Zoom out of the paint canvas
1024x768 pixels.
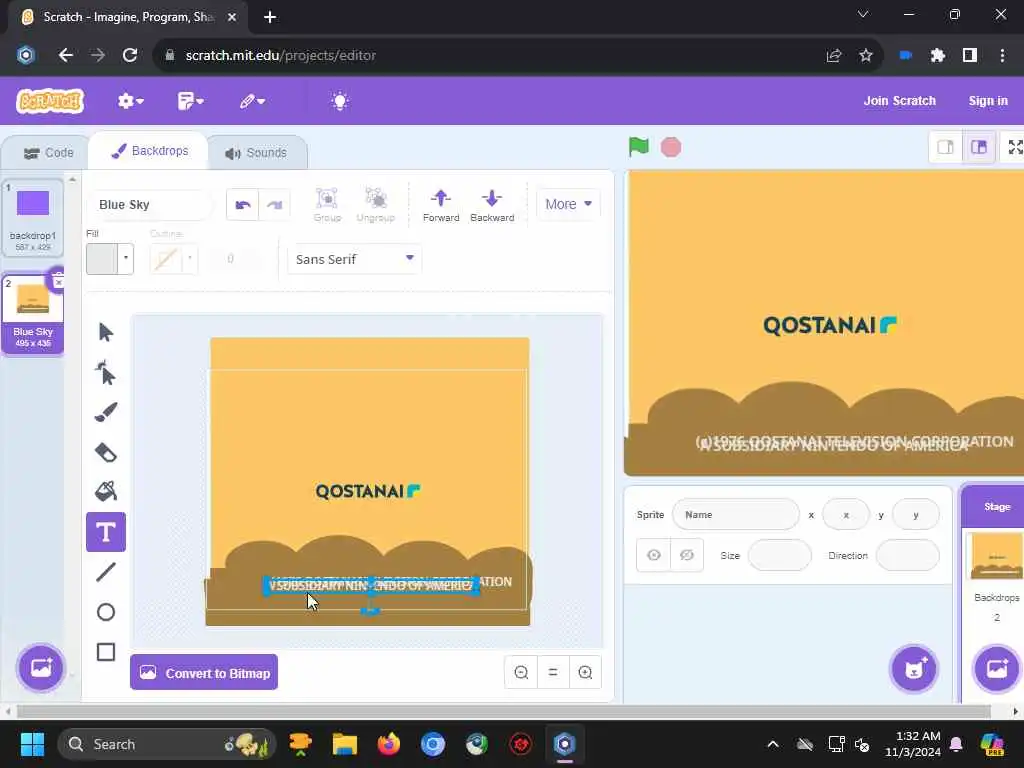[x=521, y=672]
